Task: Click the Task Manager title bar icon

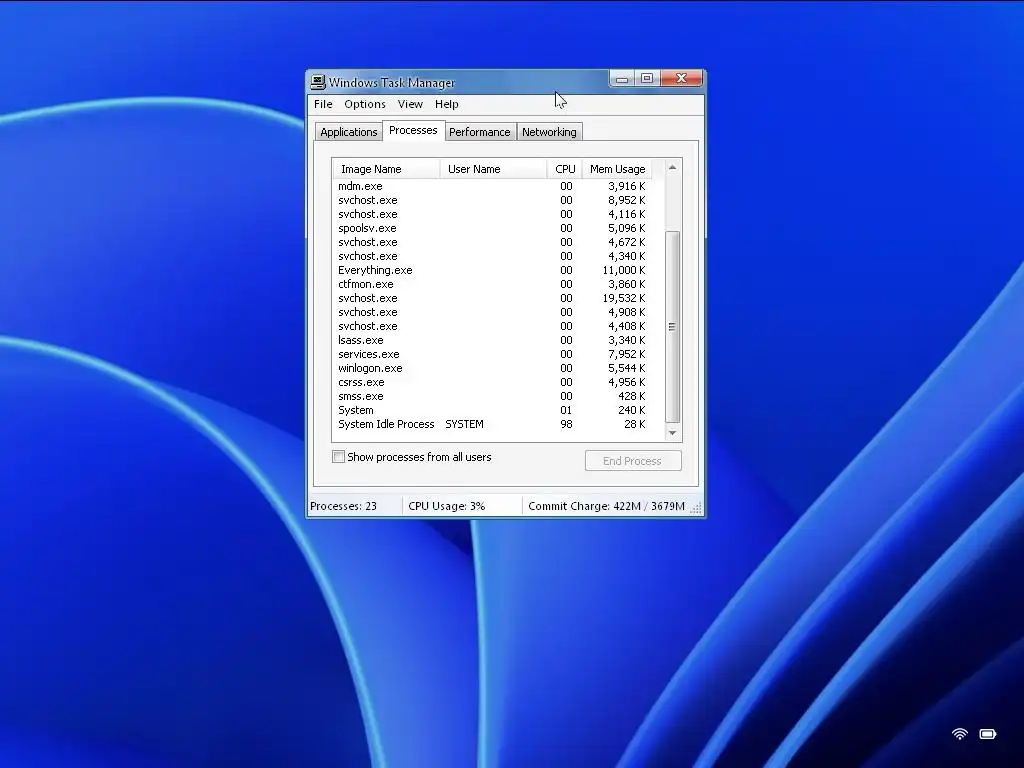Action: (318, 82)
